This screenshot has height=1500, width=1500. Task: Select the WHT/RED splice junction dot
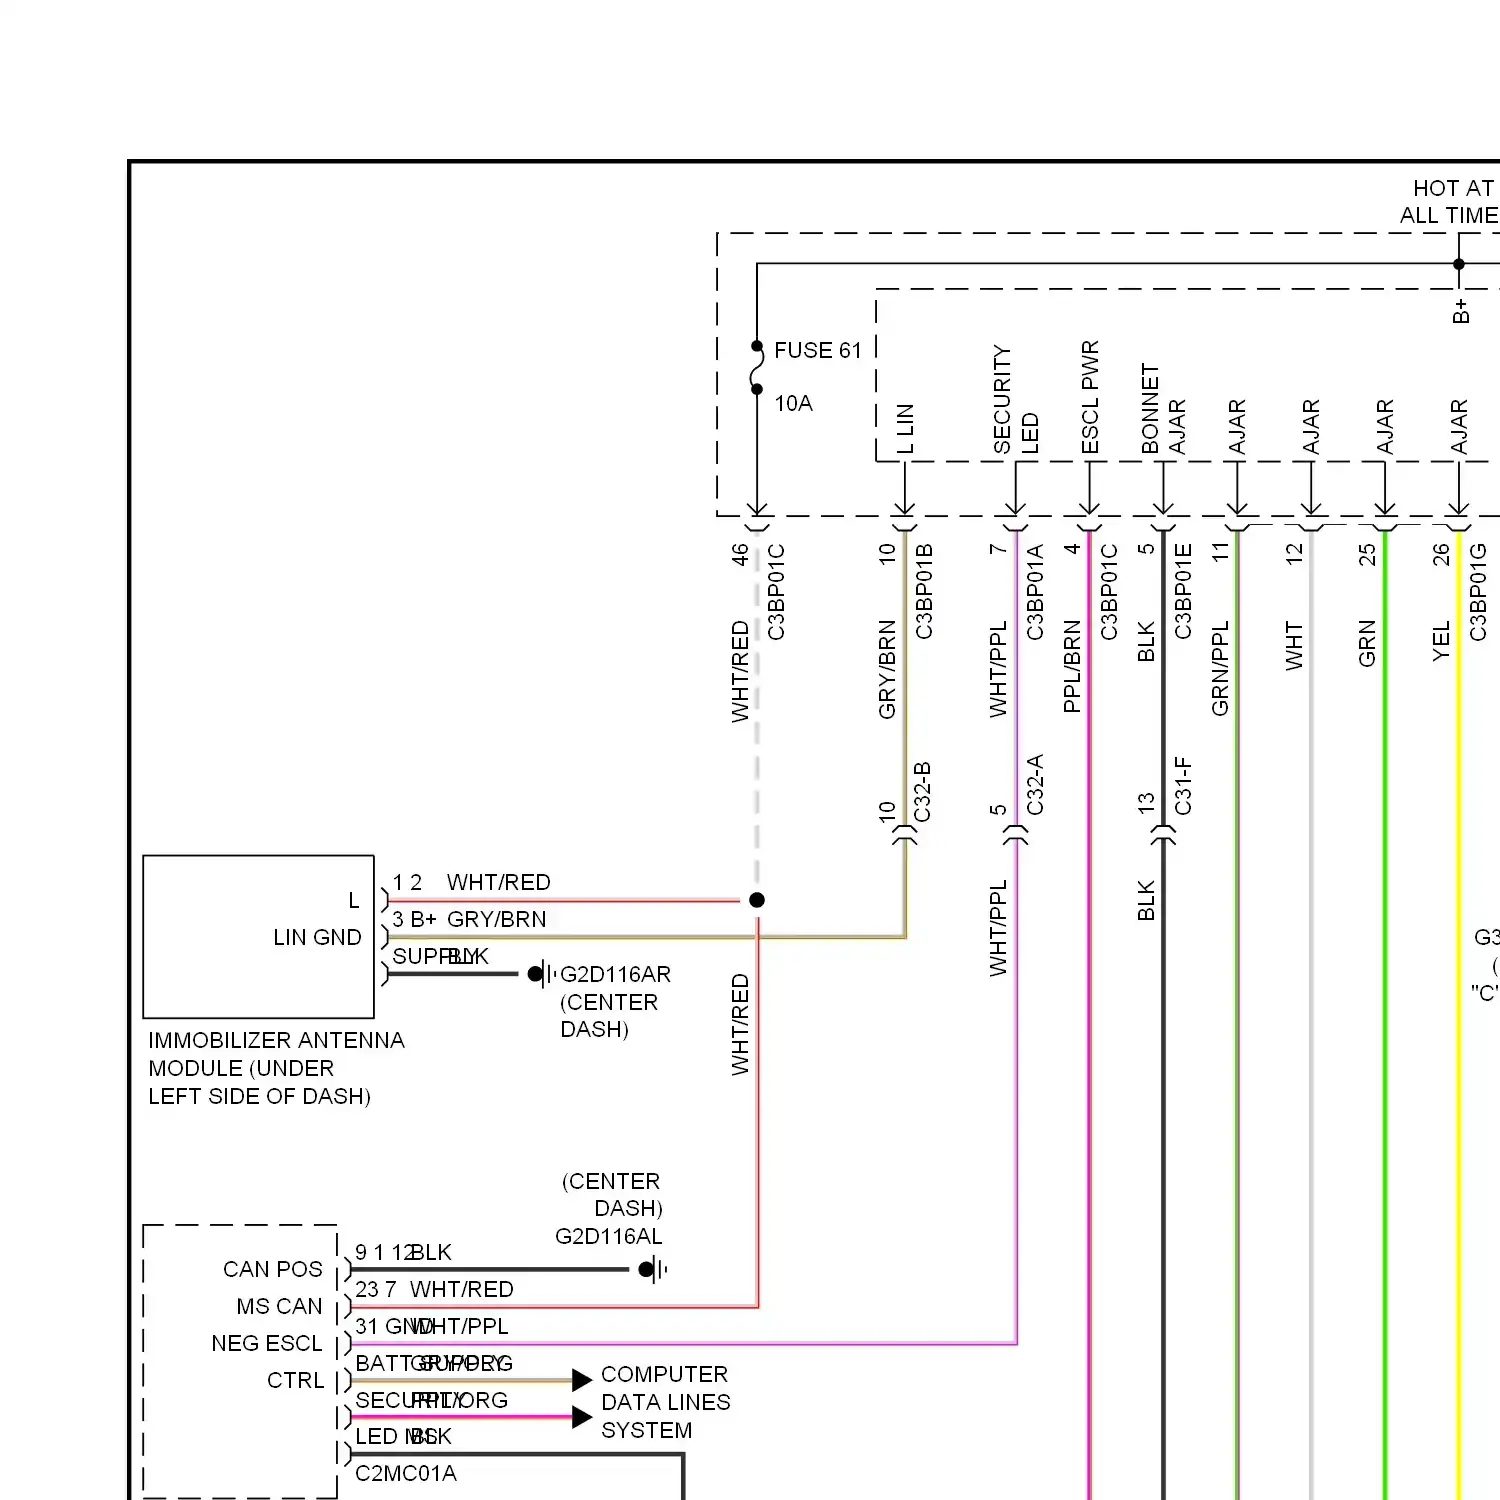[757, 900]
